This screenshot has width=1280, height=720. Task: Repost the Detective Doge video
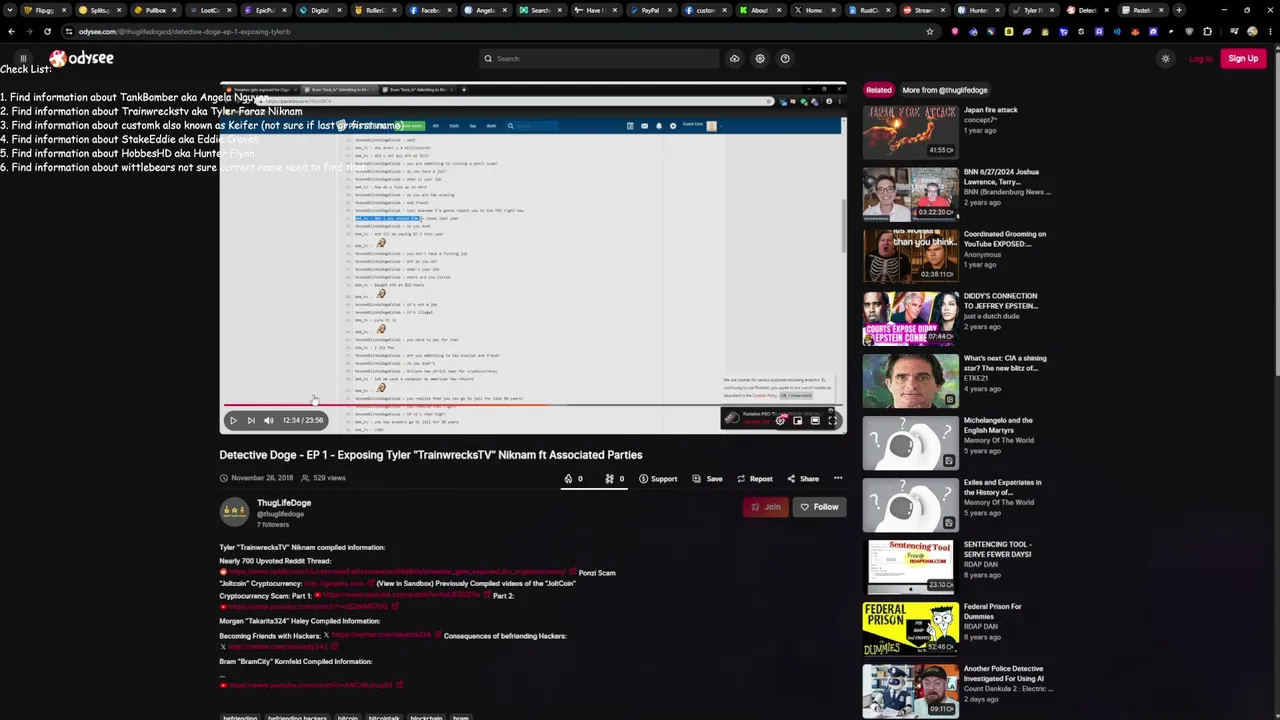(x=755, y=479)
